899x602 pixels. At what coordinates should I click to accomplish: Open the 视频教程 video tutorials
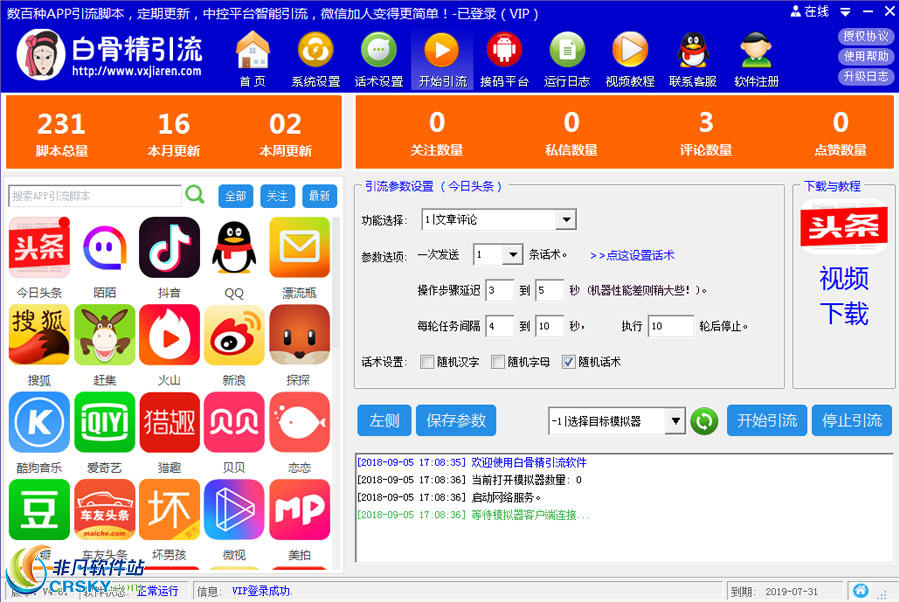click(x=630, y=57)
